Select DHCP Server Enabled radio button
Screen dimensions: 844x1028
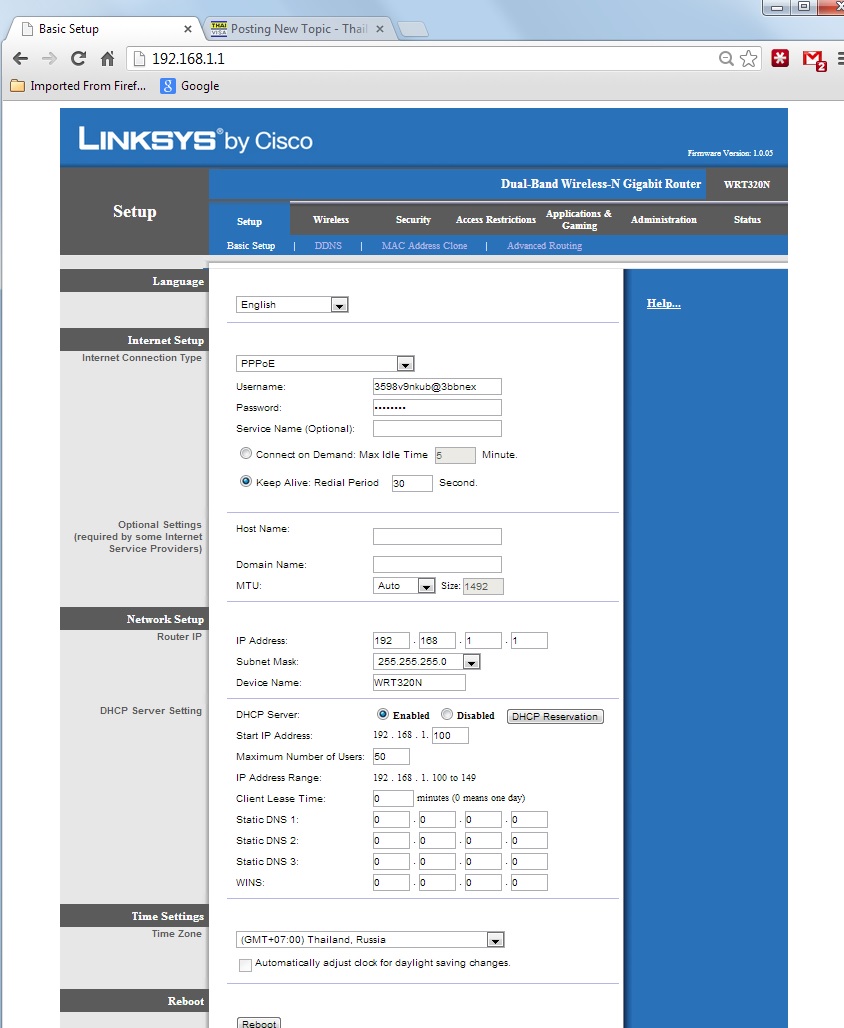click(x=383, y=714)
